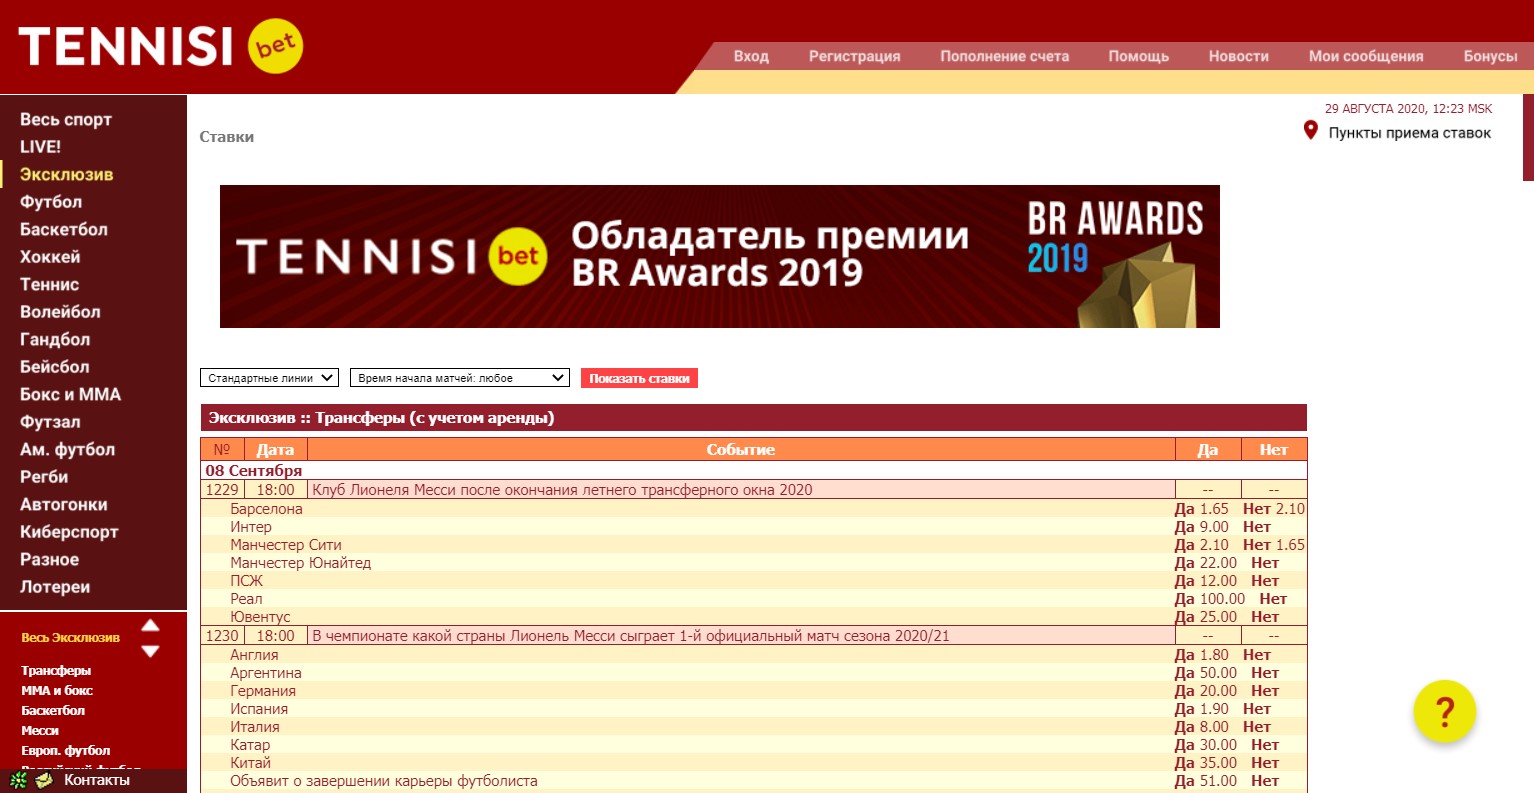Select Теннис in the sidebar
The image size is (1534, 793).
[49, 284]
